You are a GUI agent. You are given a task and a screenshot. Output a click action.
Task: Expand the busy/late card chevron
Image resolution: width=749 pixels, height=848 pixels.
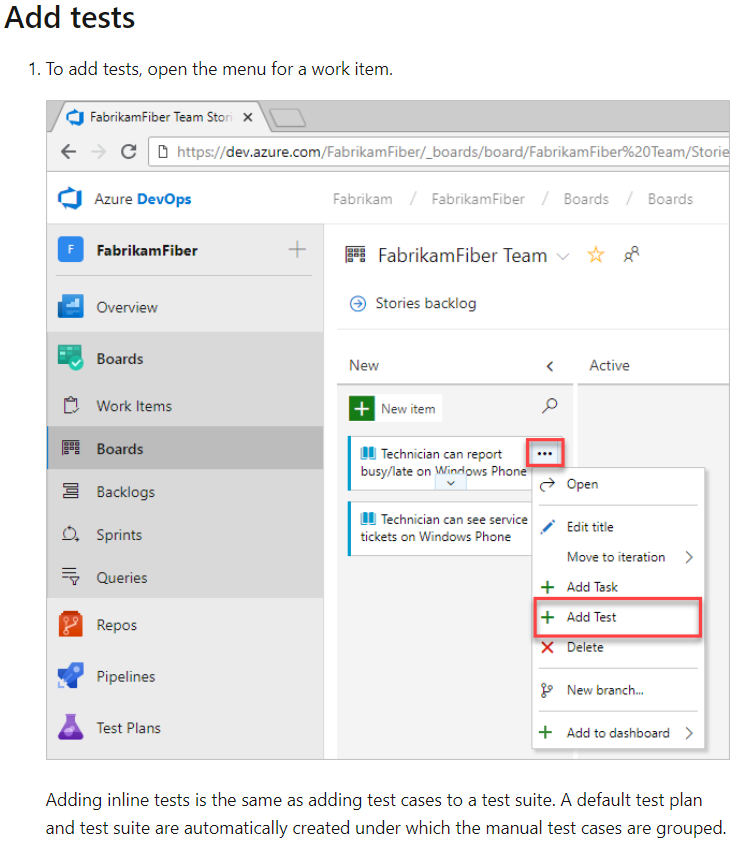tap(451, 483)
